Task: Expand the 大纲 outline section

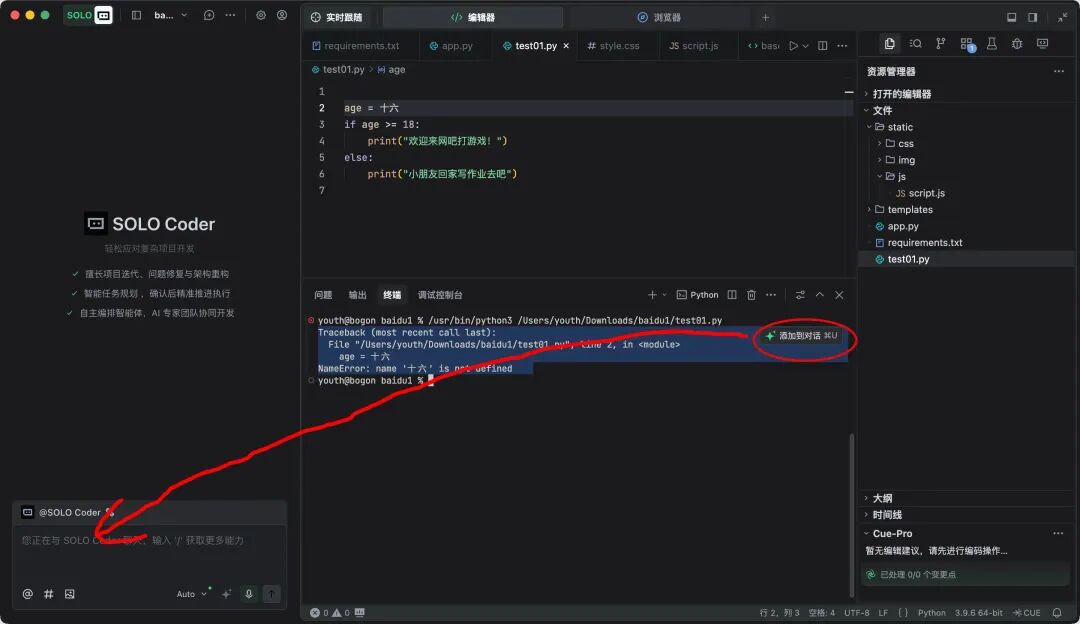Action: coord(882,498)
